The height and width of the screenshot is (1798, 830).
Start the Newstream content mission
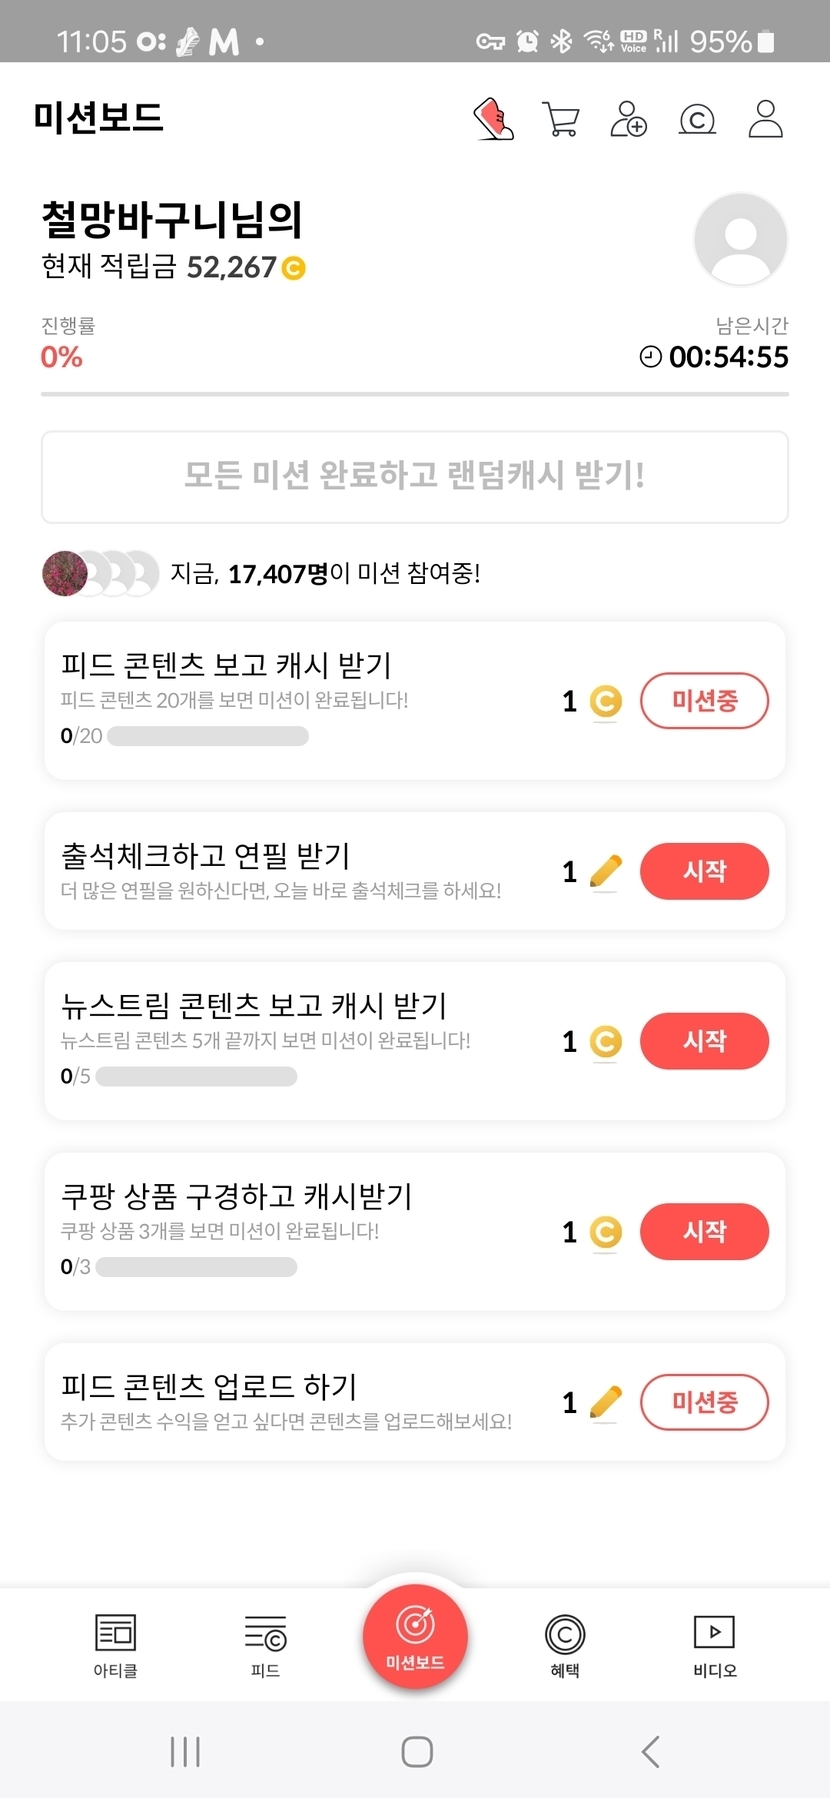pyautogui.click(x=704, y=1041)
